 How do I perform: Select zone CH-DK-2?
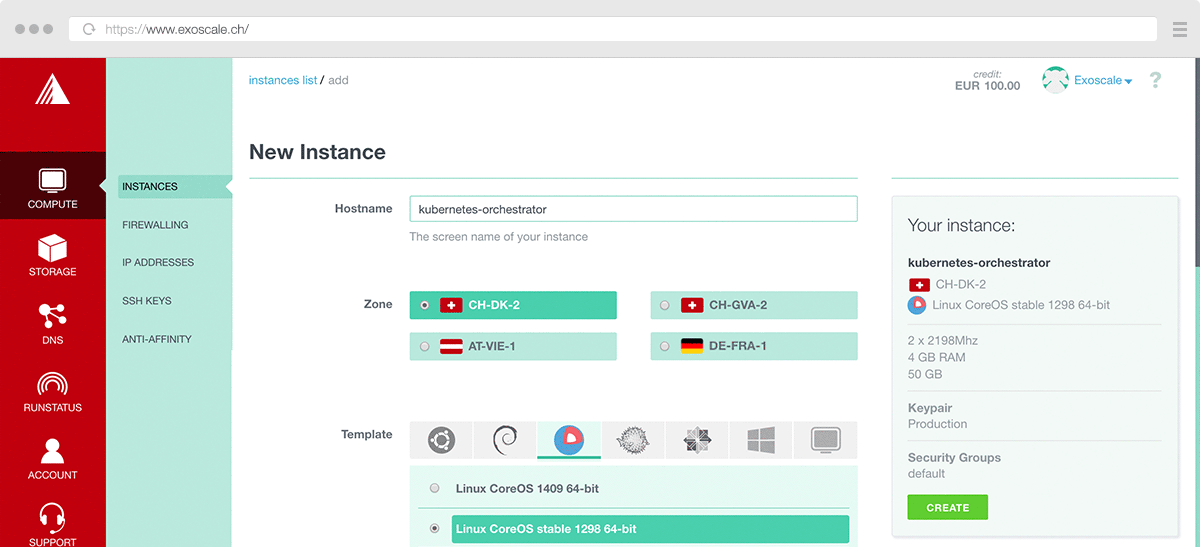tap(513, 305)
